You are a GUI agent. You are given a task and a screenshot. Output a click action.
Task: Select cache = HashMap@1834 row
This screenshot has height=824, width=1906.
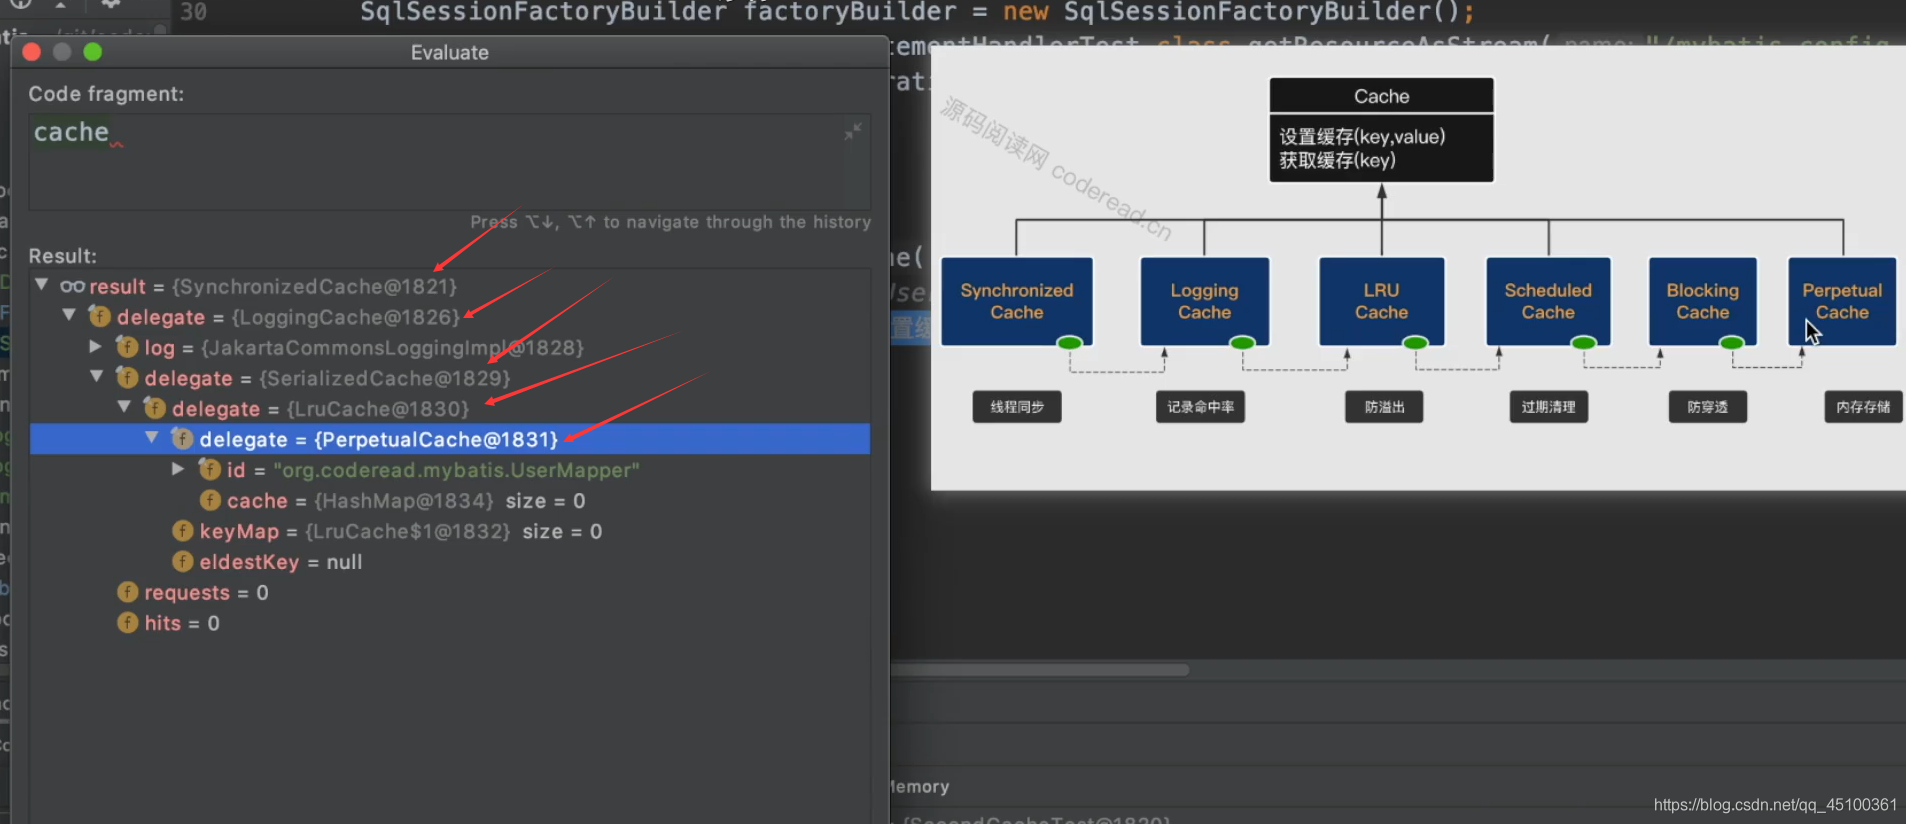450,500
